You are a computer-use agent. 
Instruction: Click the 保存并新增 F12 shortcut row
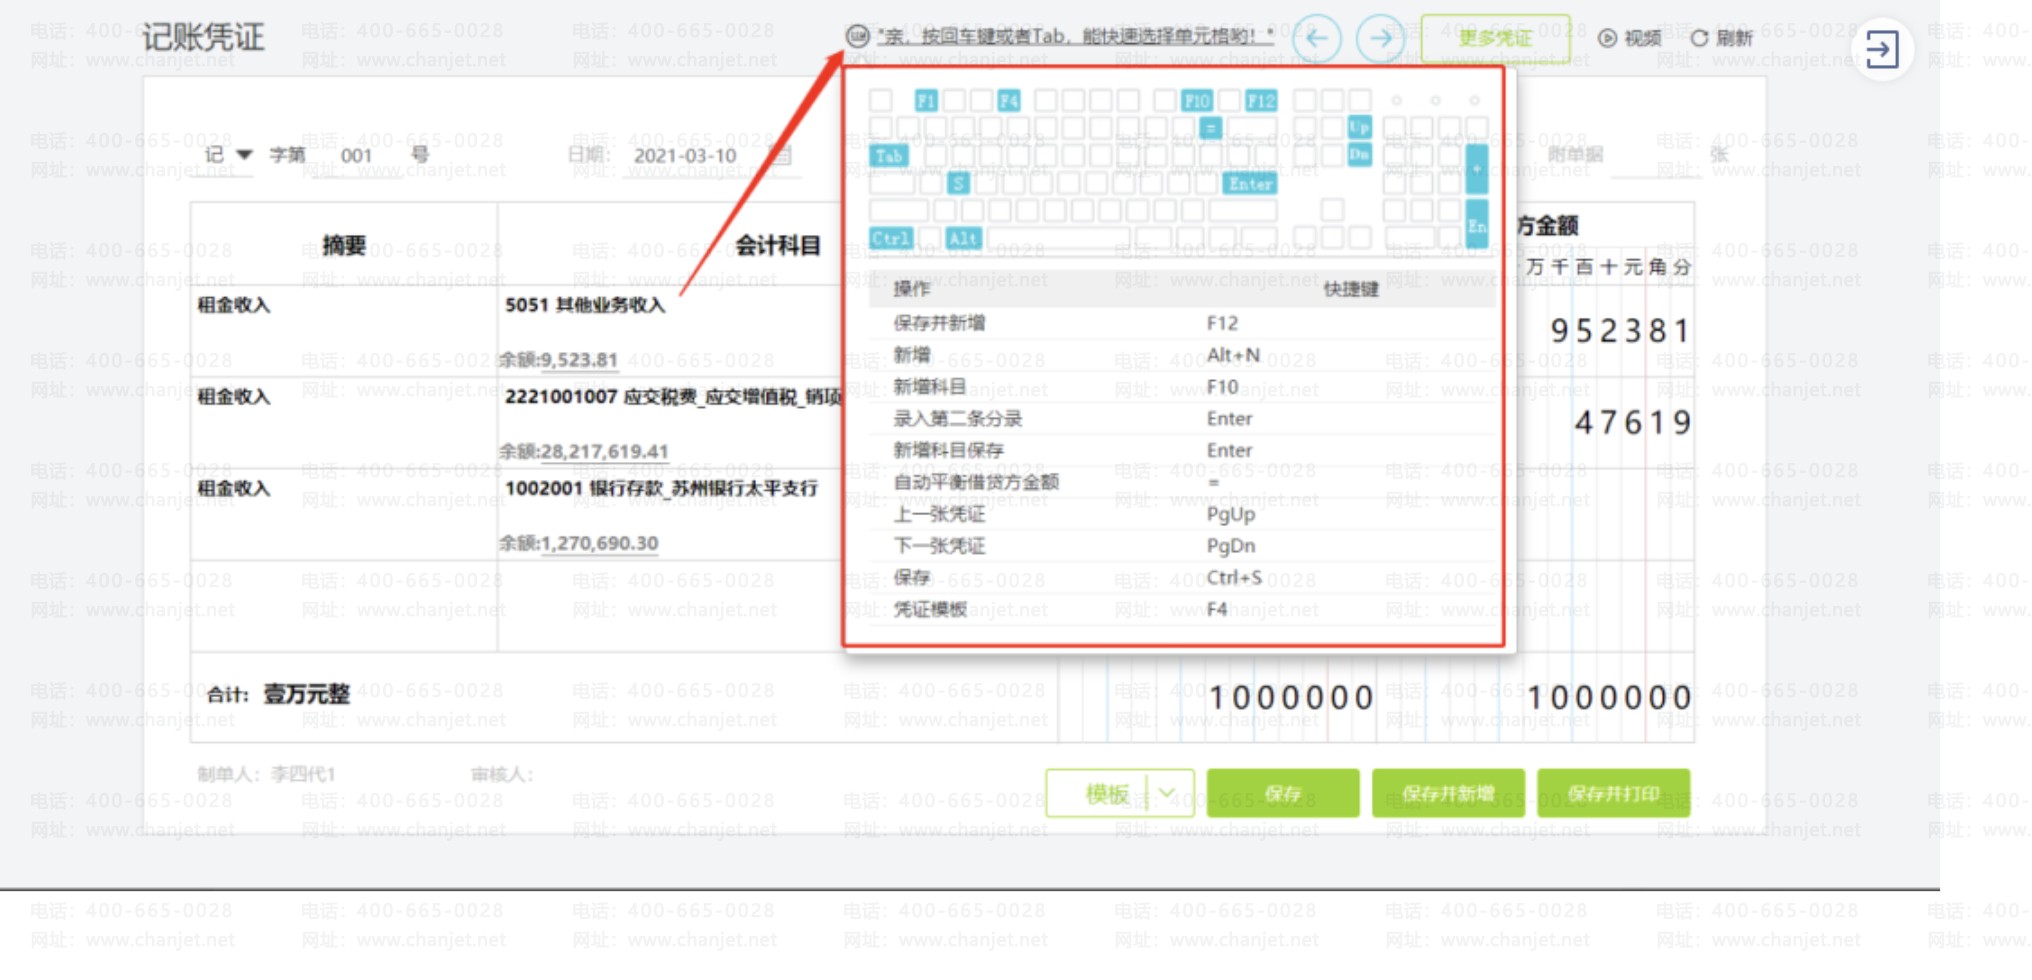pos(1182,323)
